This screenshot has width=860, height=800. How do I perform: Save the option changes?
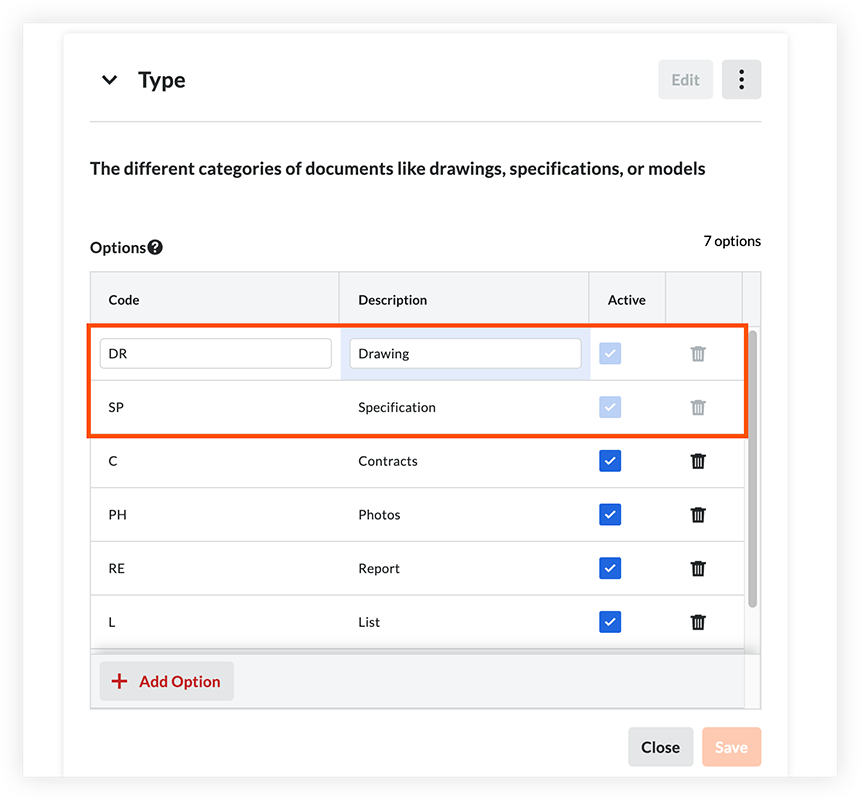coord(731,747)
